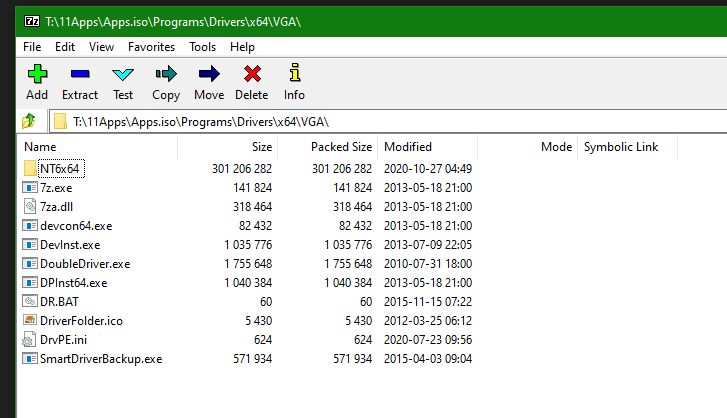Open the Favorites menu
The width and height of the screenshot is (727, 418).
(151, 47)
